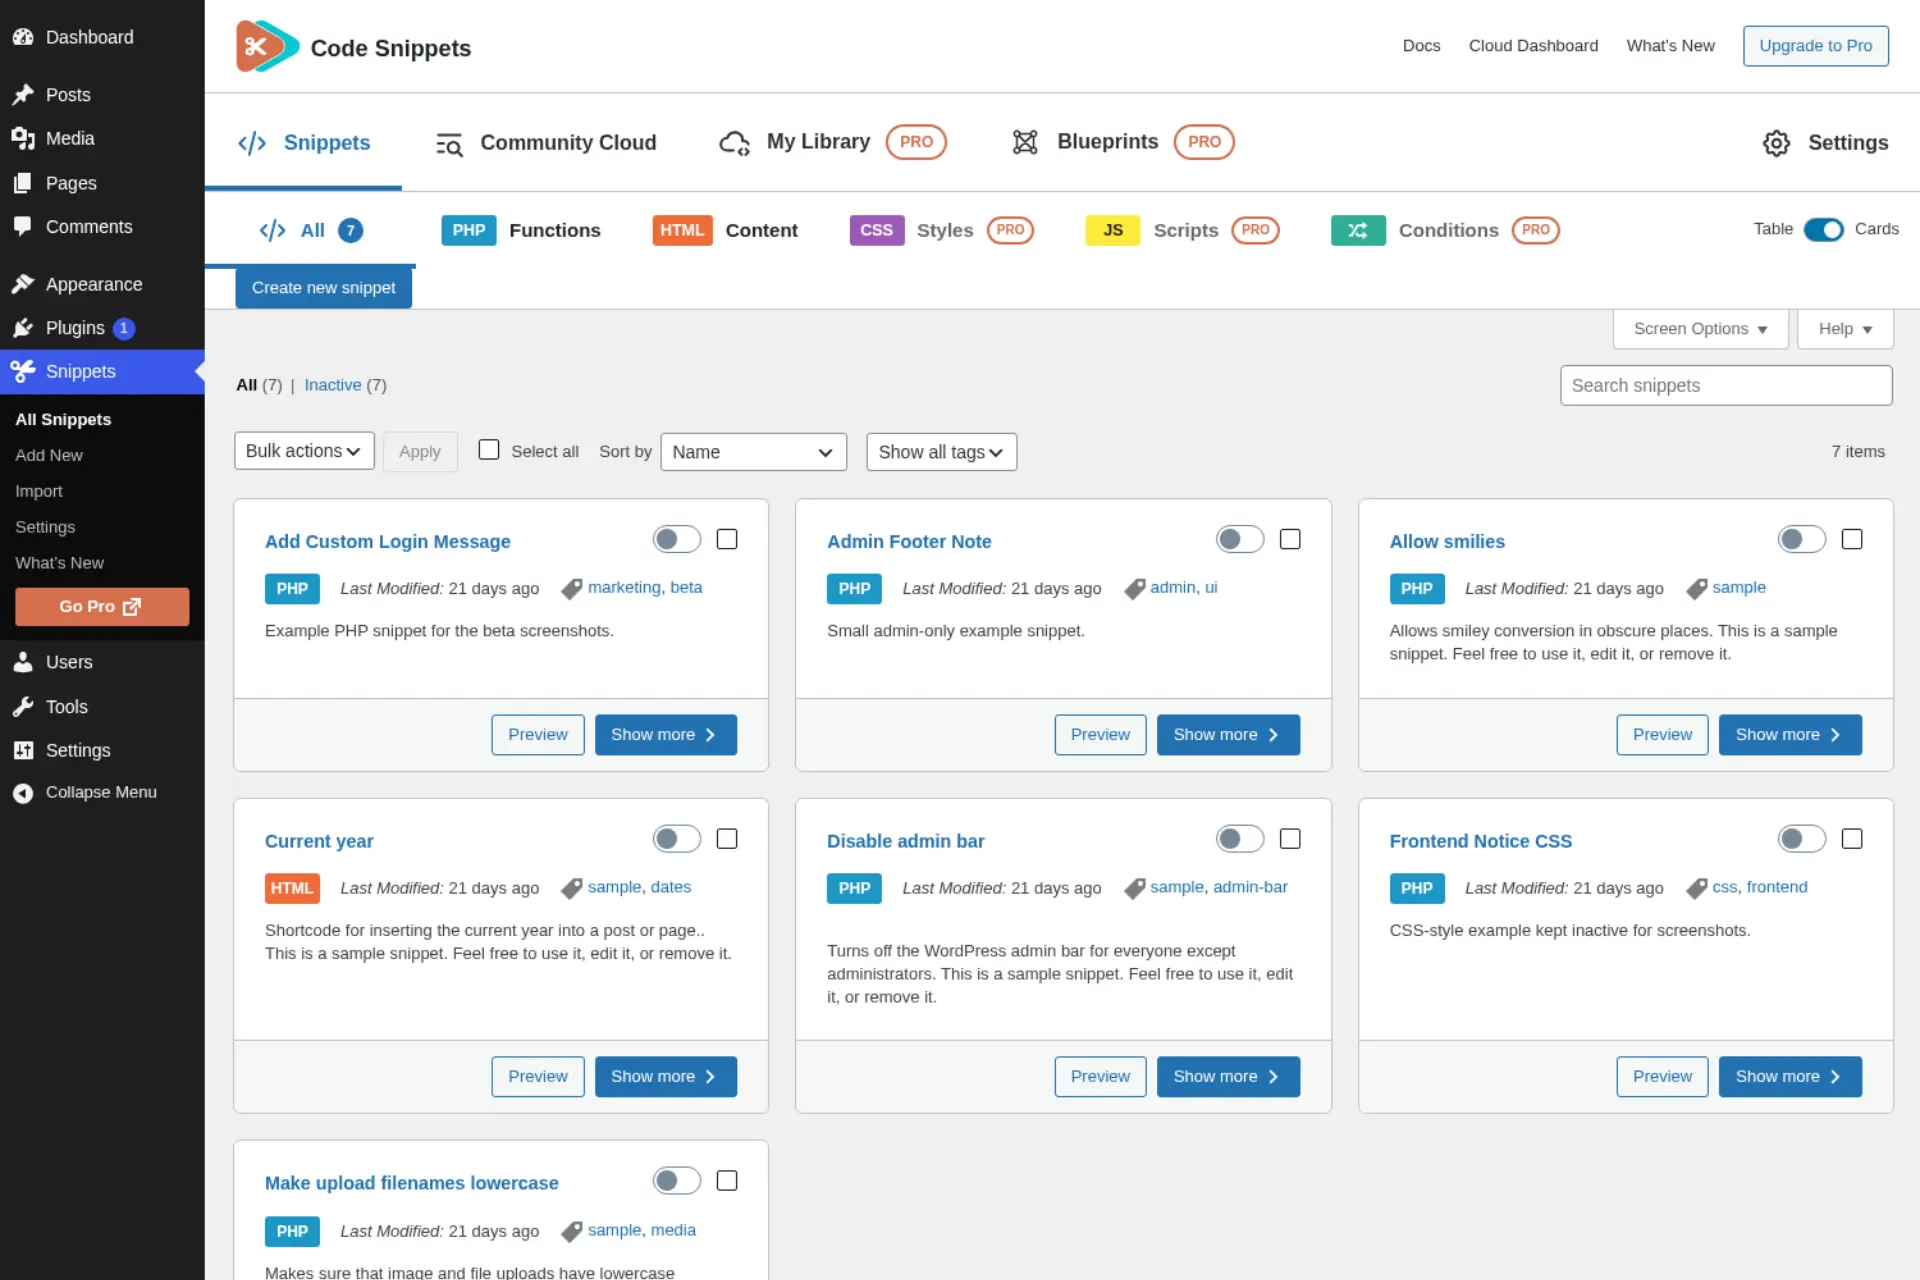Click the marketing tag link

click(x=624, y=588)
